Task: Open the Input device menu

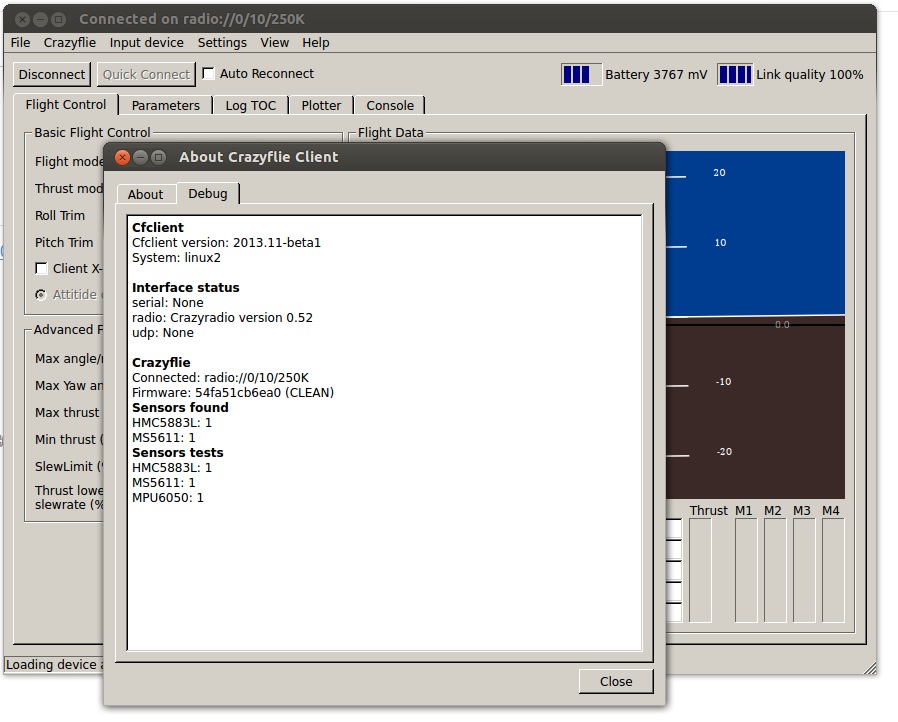Action: click(x=147, y=43)
